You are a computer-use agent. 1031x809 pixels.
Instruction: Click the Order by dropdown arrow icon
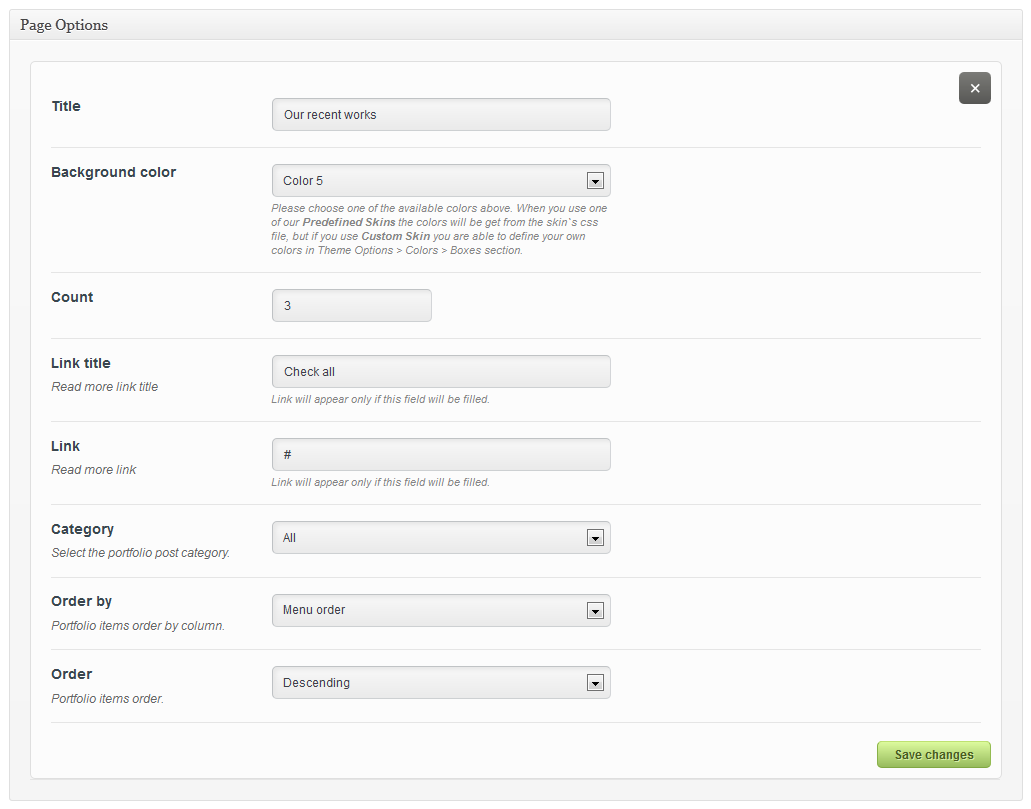point(595,610)
